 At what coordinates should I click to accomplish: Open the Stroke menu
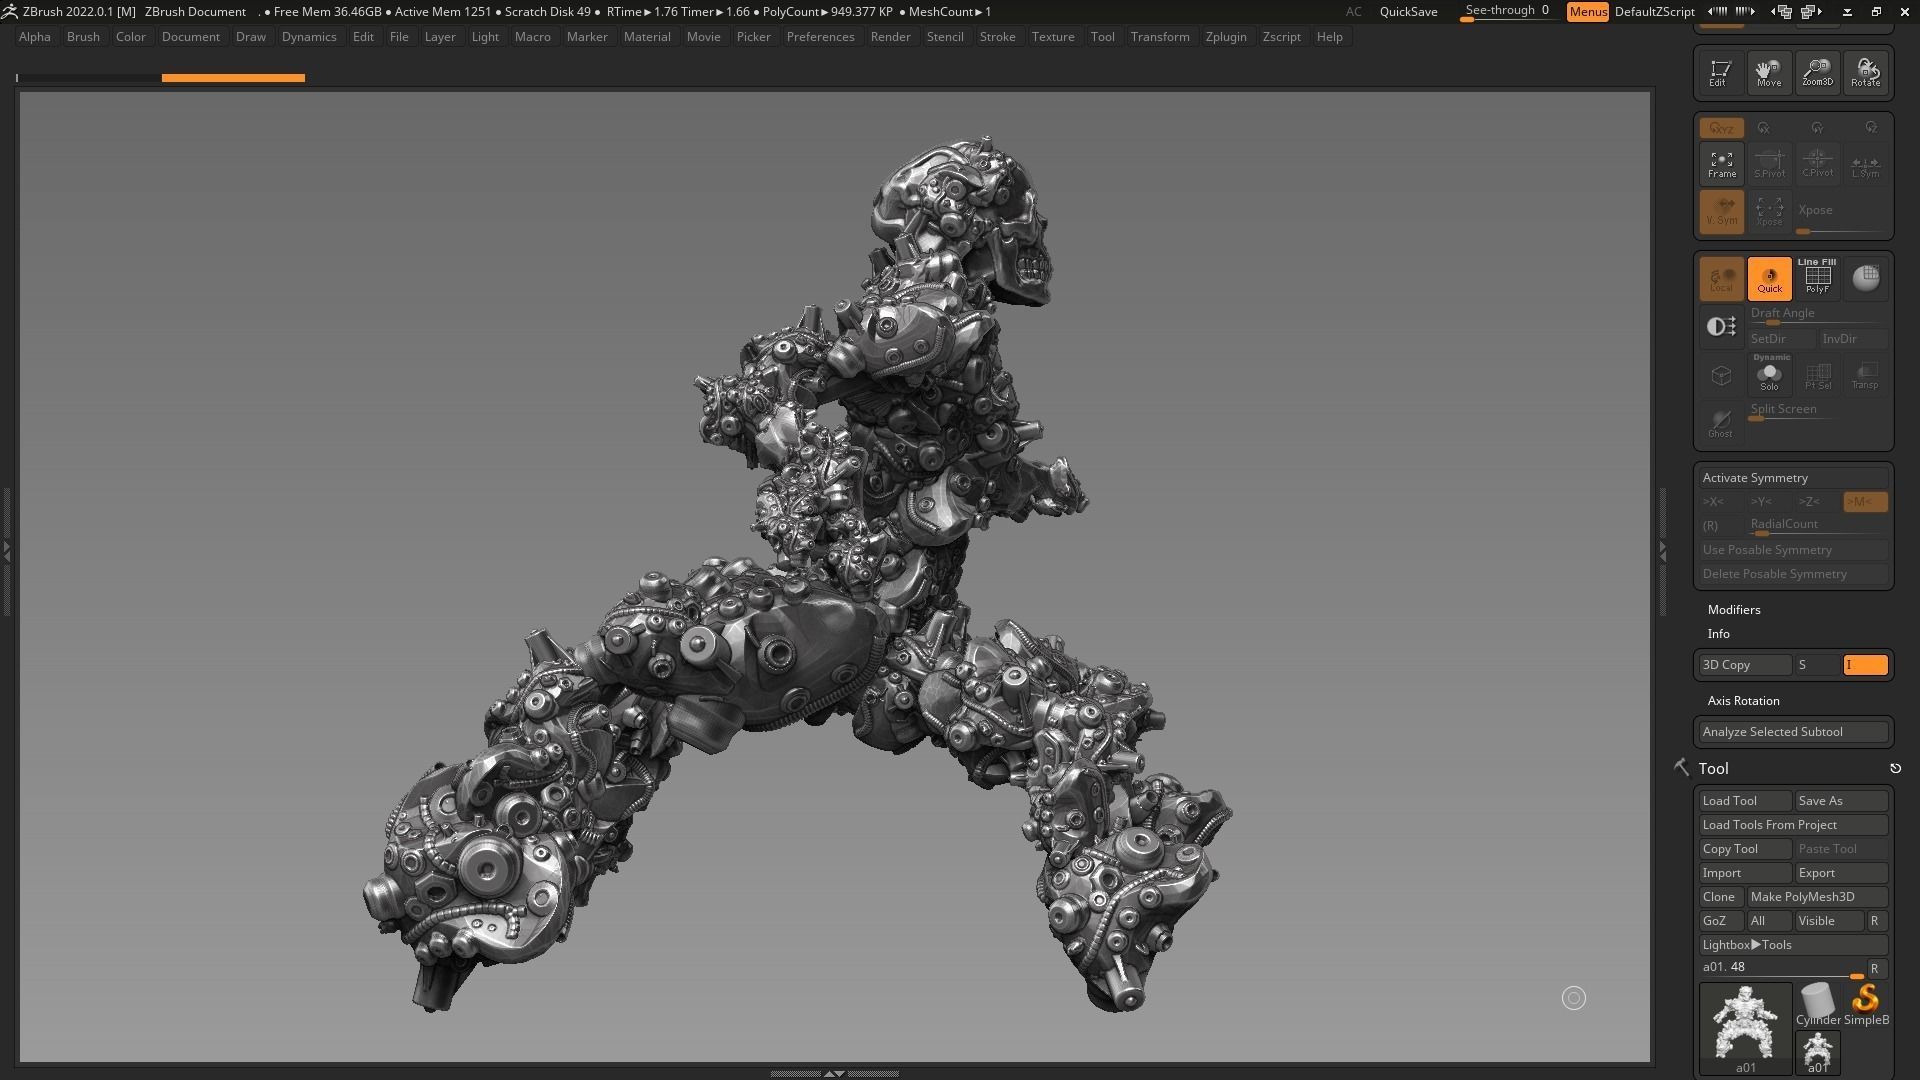point(996,37)
